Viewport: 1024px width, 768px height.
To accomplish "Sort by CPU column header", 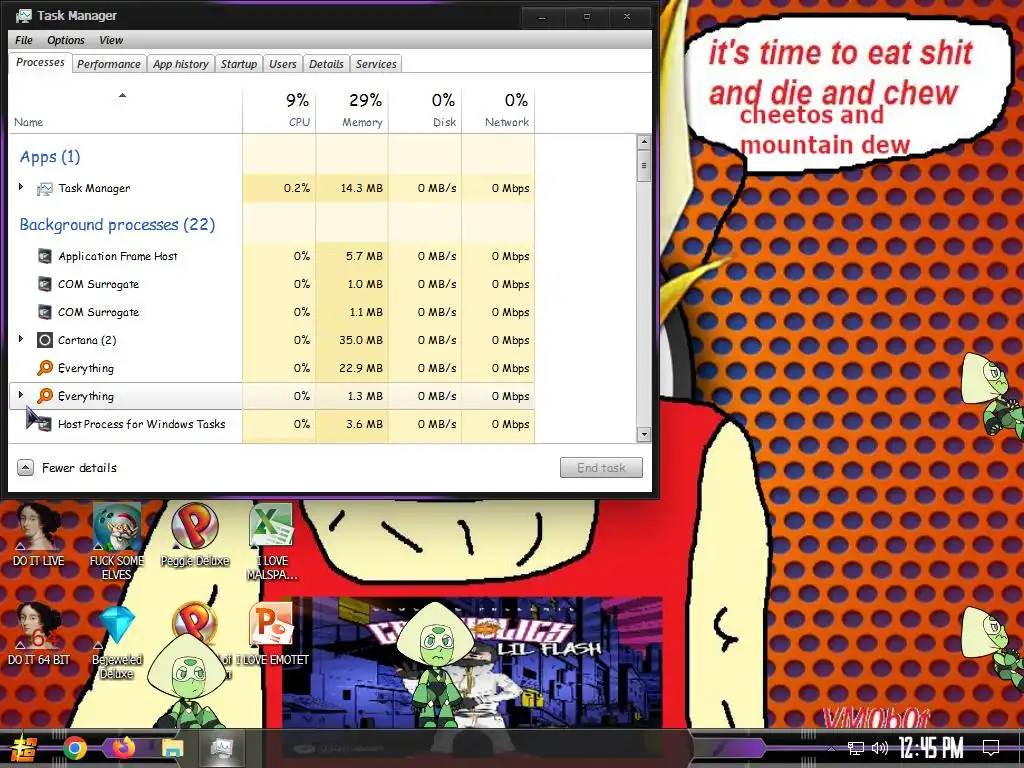I will click(279, 110).
